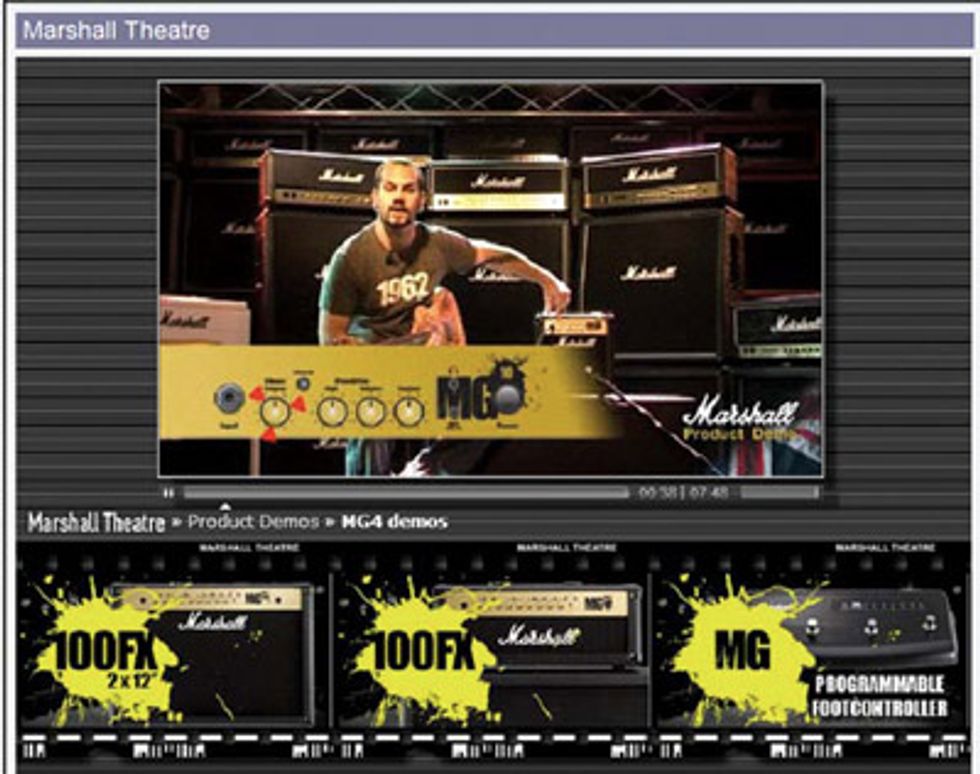Open the Product Demos breadcrumb link
Image resolution: width=980 pixels, height=774 pixels.
(253, 522)
